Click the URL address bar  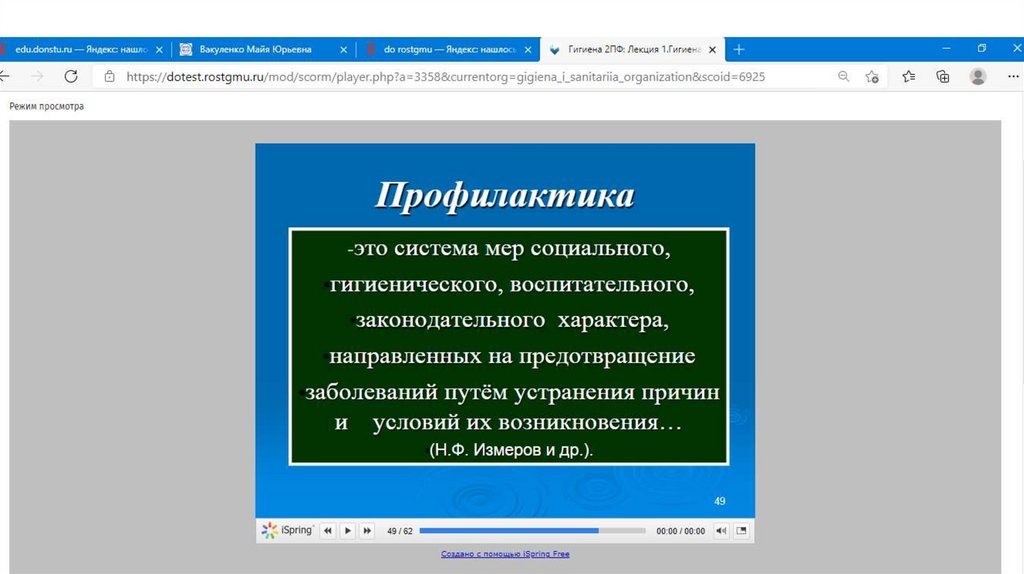(445, 76)
